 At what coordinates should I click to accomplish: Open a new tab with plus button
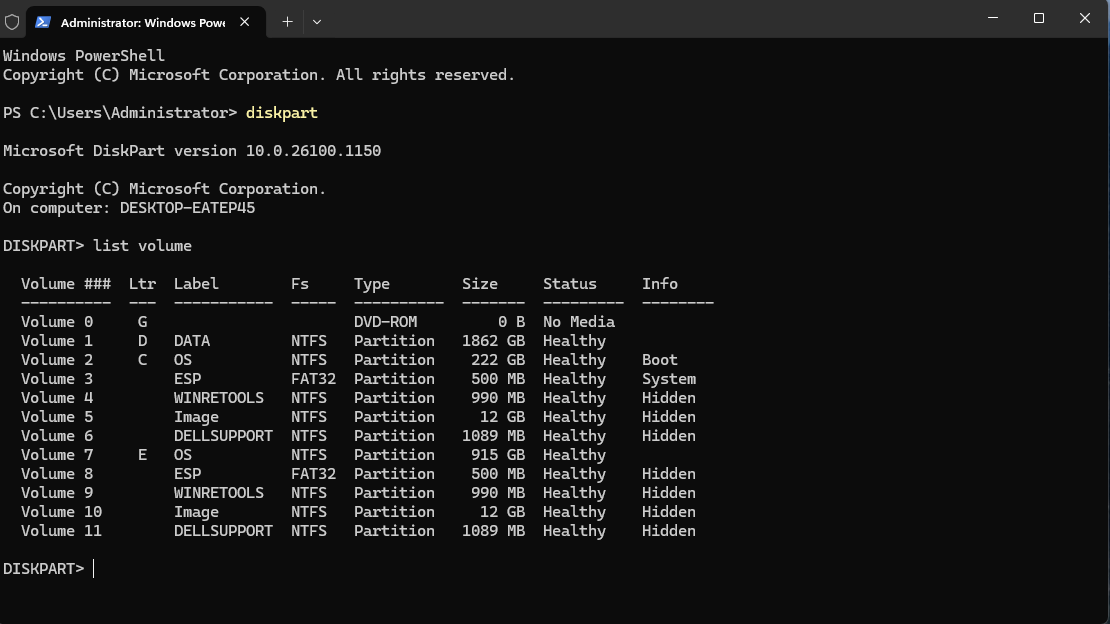coord(287,22)
